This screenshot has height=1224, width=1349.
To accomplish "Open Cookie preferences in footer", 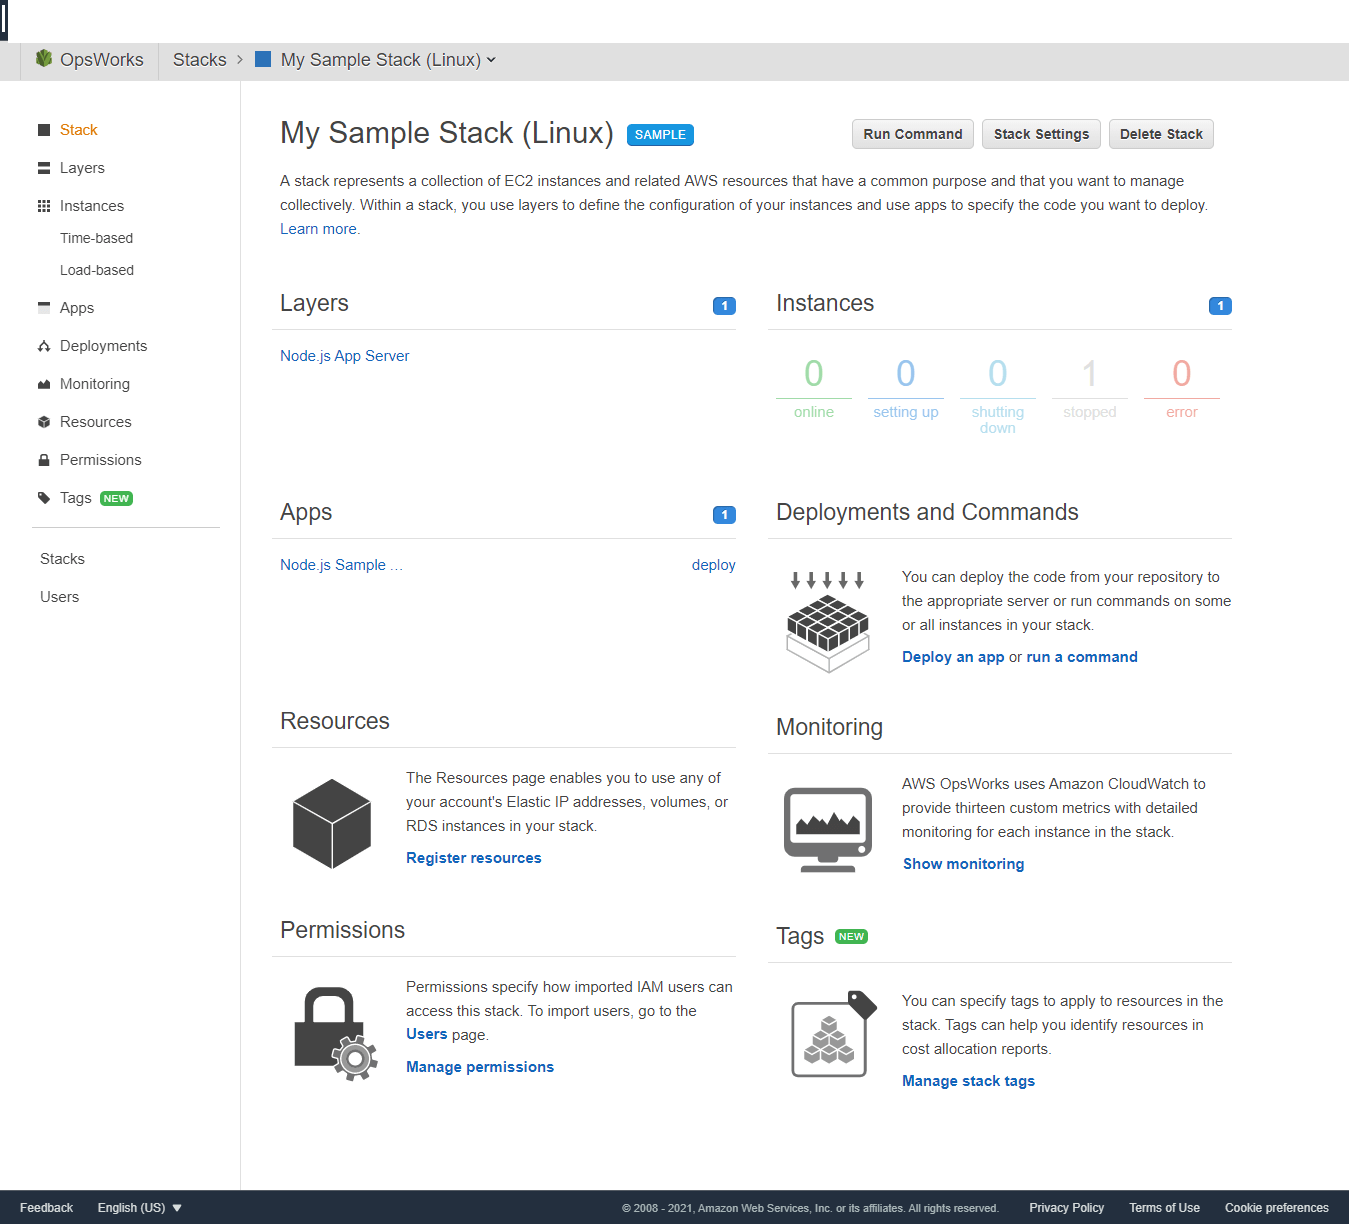I will (1277, 1208).
